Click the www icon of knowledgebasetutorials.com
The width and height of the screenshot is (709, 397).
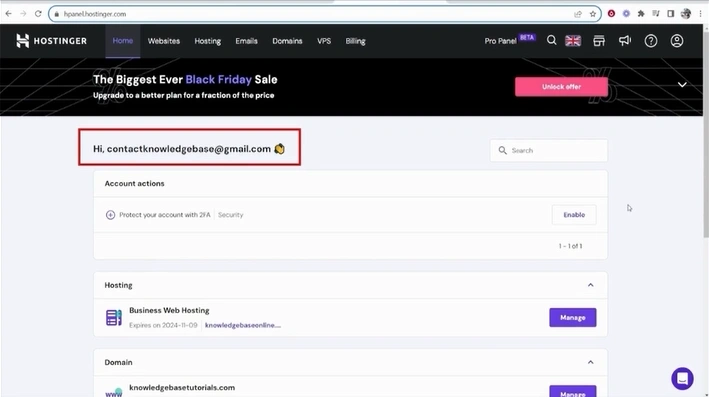113,392
